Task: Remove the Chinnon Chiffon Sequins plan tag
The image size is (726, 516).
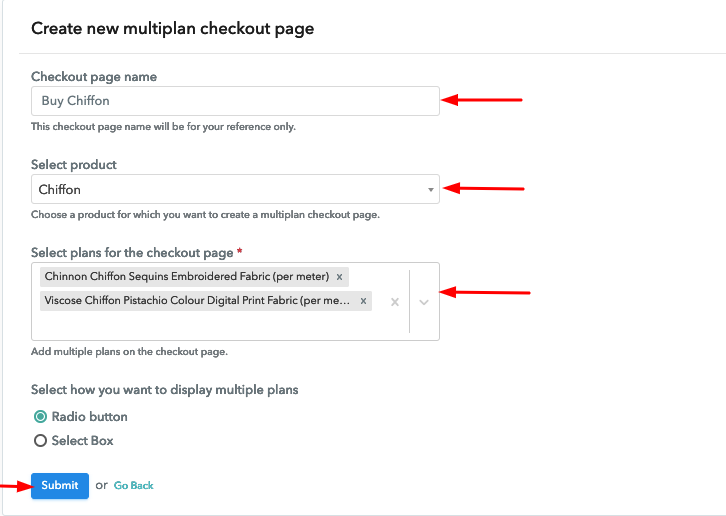Action: [339, 277]
